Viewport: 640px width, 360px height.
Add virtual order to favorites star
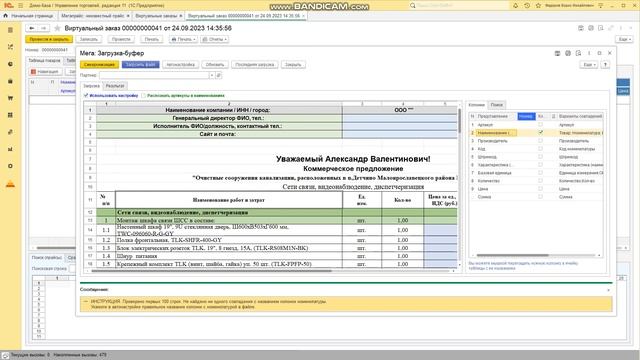58,28
